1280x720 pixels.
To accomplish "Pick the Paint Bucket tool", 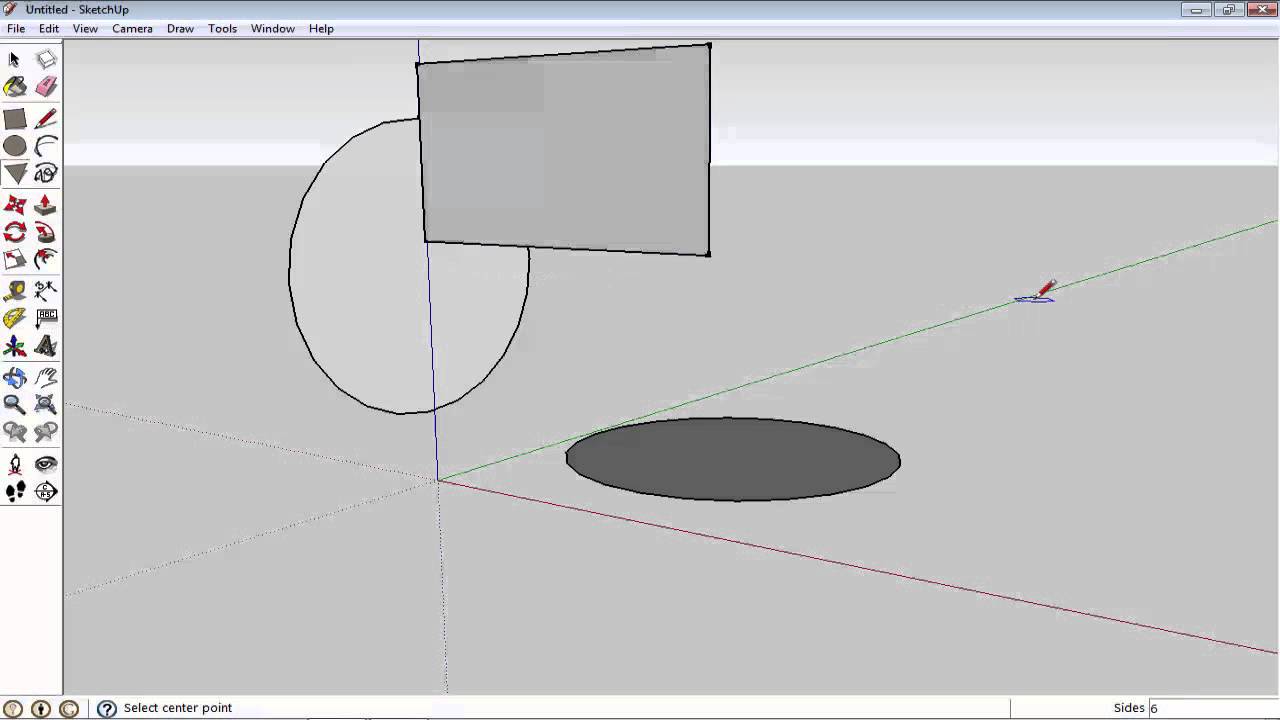I will point(15,88).
